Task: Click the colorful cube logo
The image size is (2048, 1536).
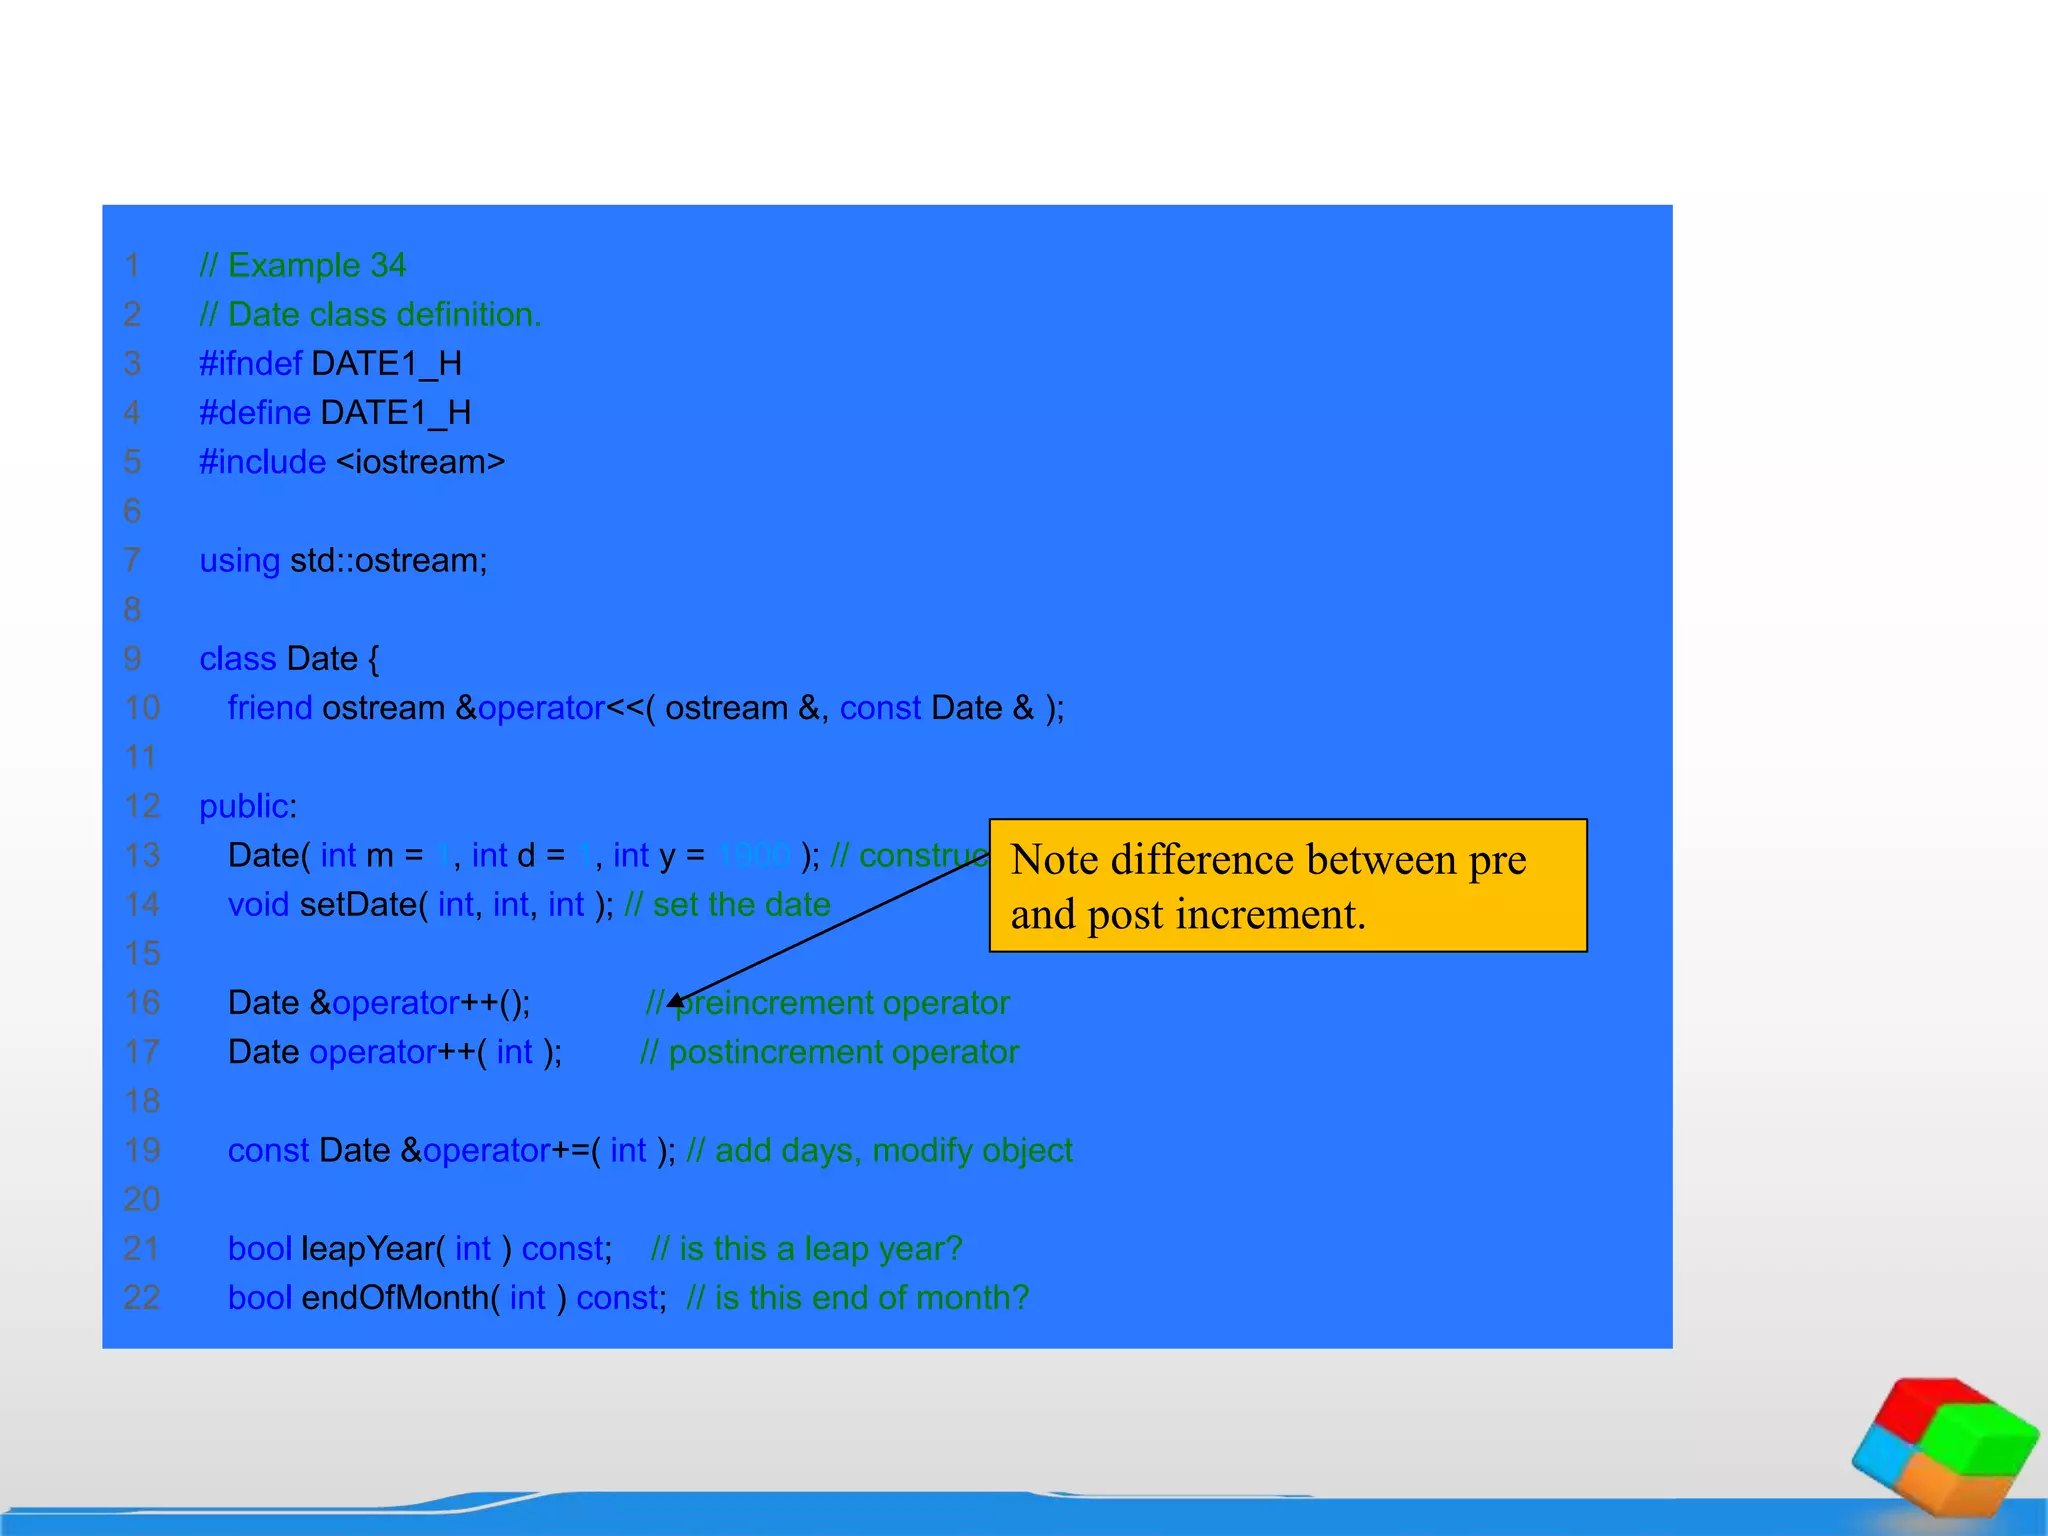Action: coord(1945,1446)
